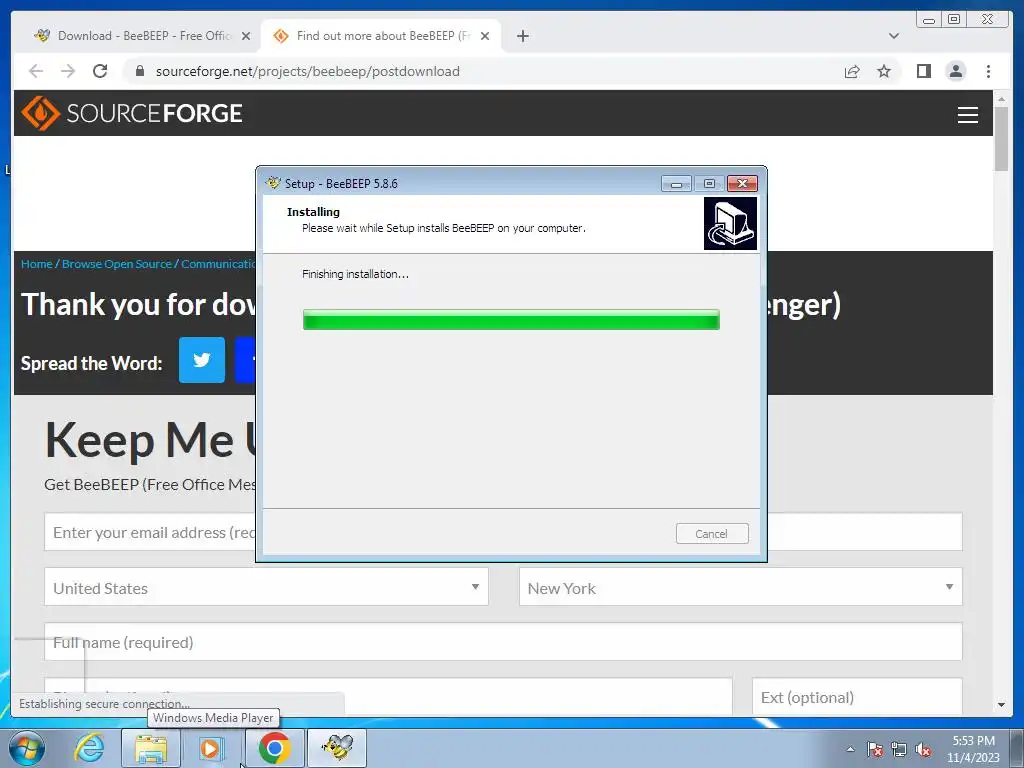Screen dimensions: 1024x768
Task: Open Windows Explorer folder in taskbar
Action: click(x=151, y=748)
